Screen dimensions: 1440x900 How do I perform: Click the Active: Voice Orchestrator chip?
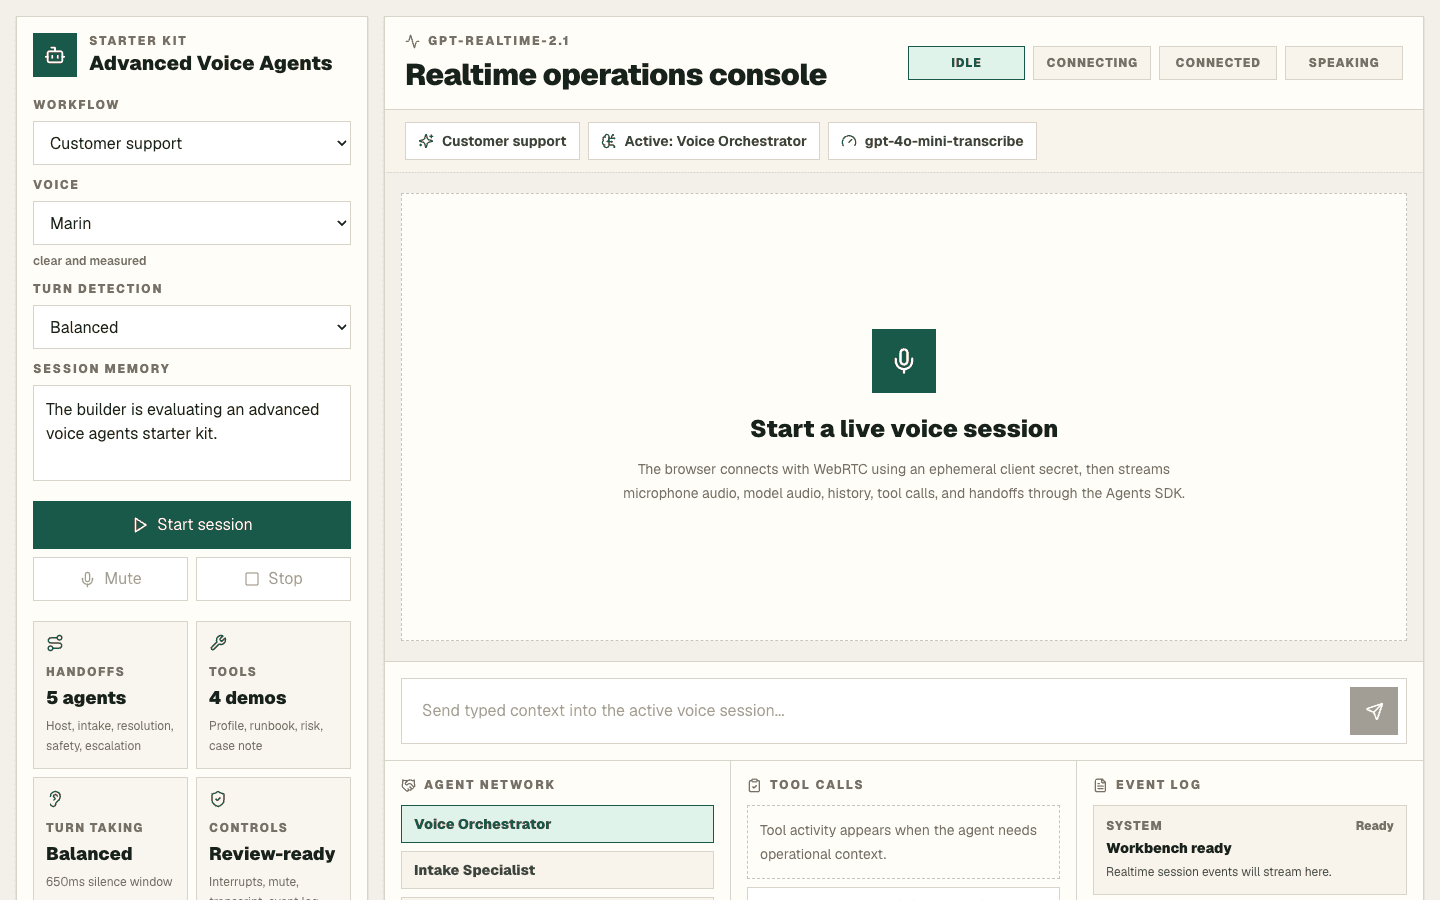704,141
